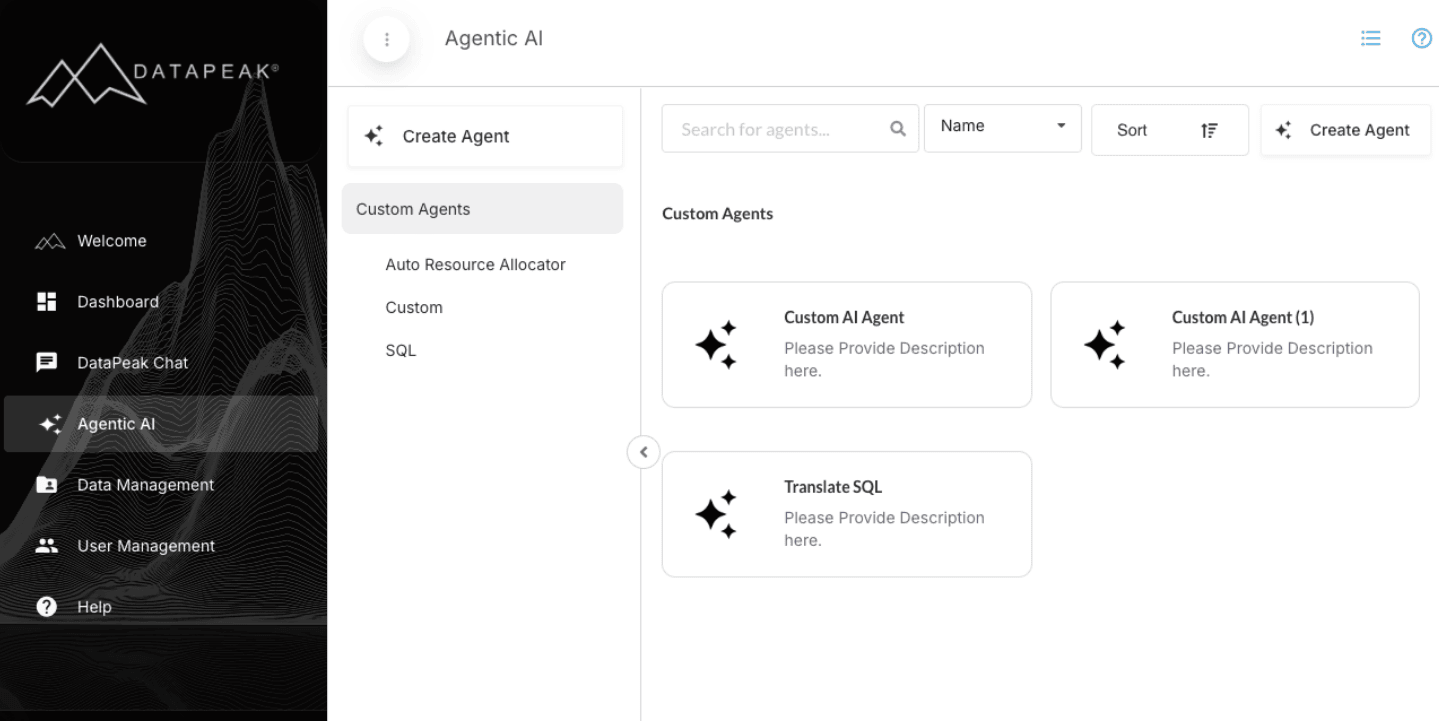
Task: Open the three-dot menu button beside Agentic AI
Action: 387,38
